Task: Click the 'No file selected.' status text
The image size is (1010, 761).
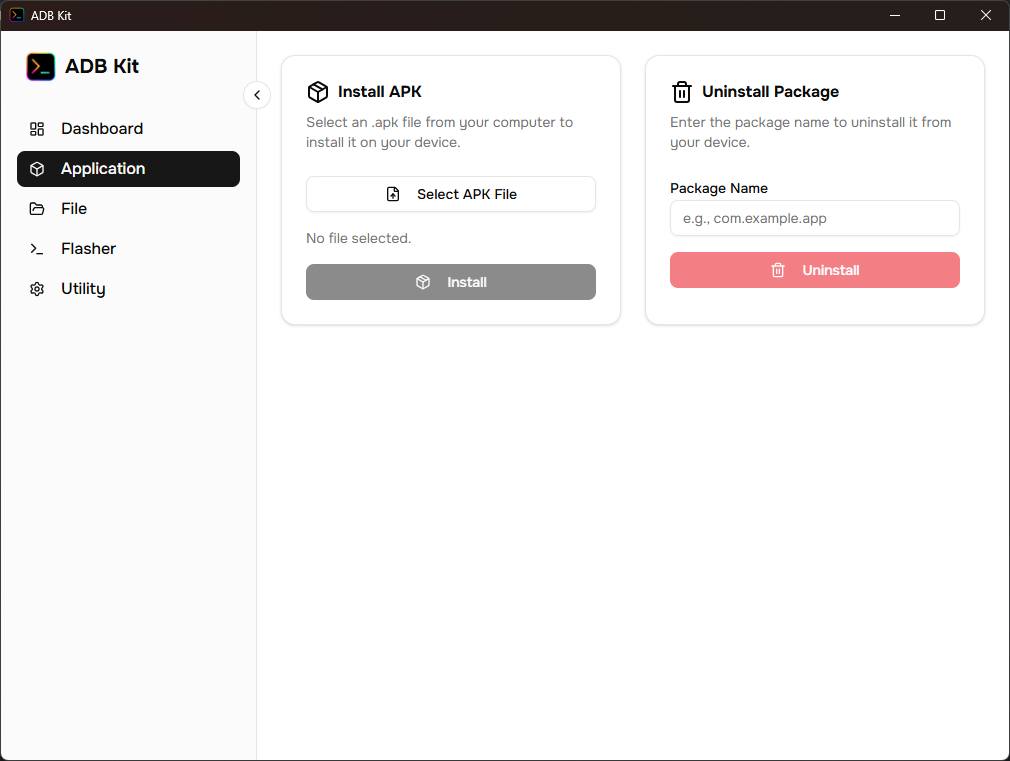Action: click(x=359, y=238)
